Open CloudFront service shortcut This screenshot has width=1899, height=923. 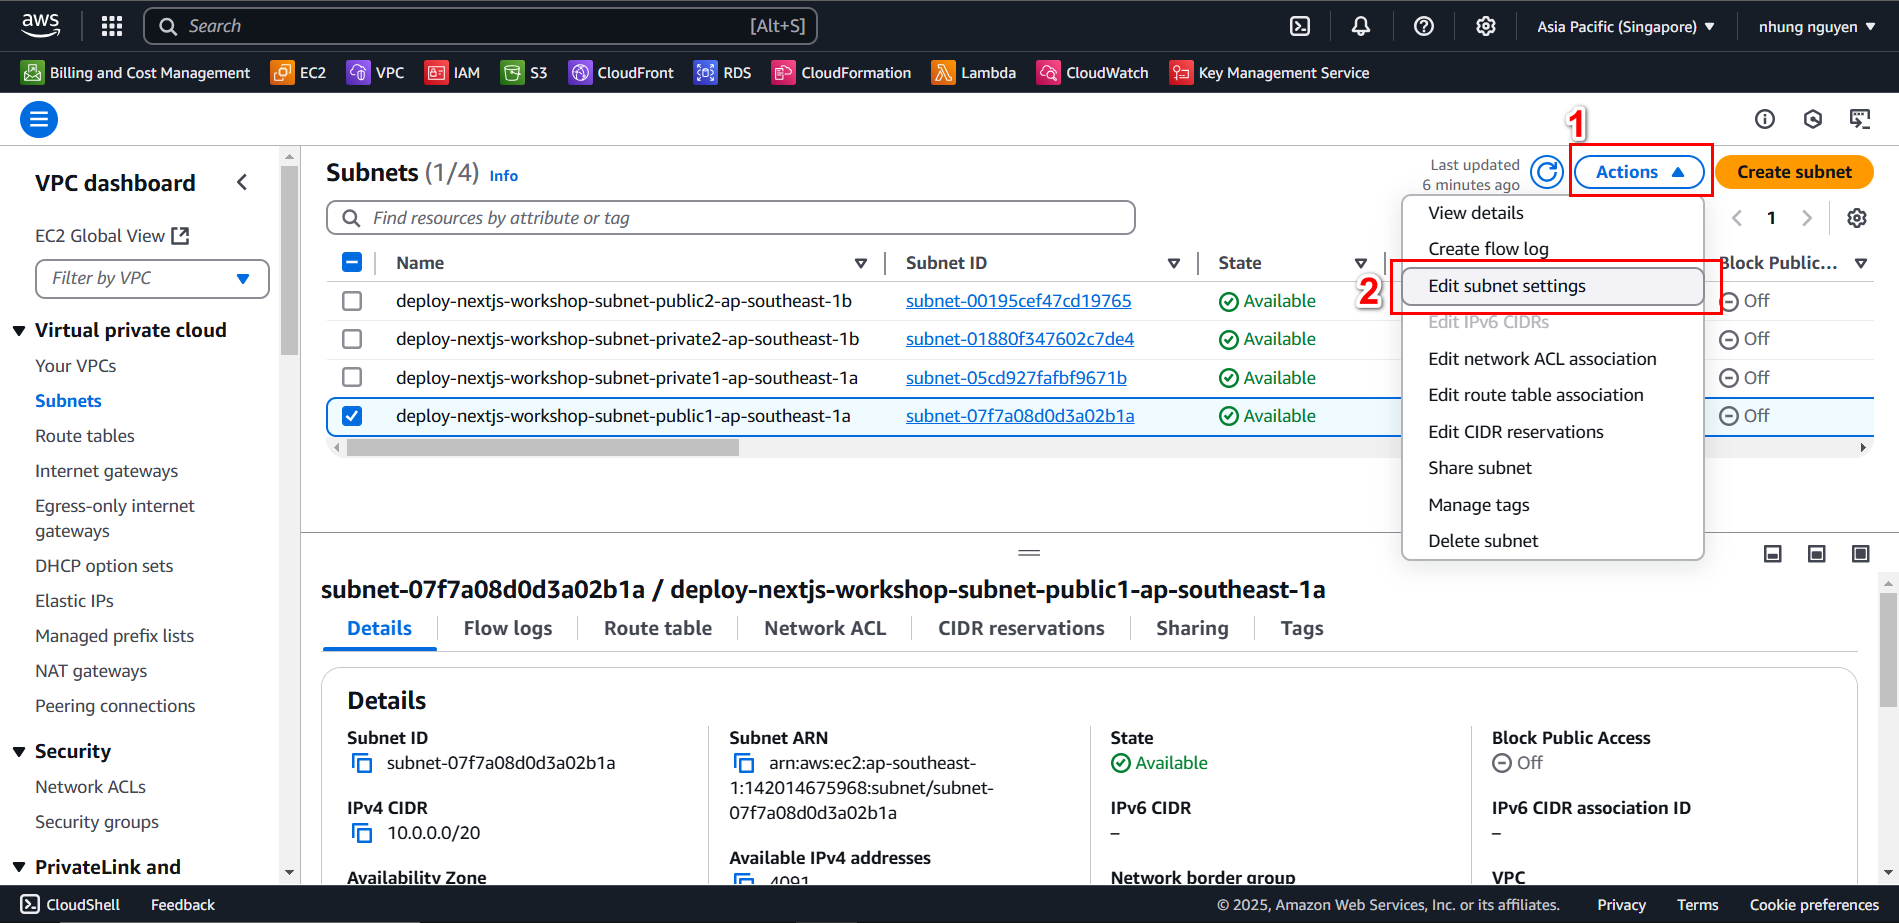pyautogui.click(x=621, y=73)
